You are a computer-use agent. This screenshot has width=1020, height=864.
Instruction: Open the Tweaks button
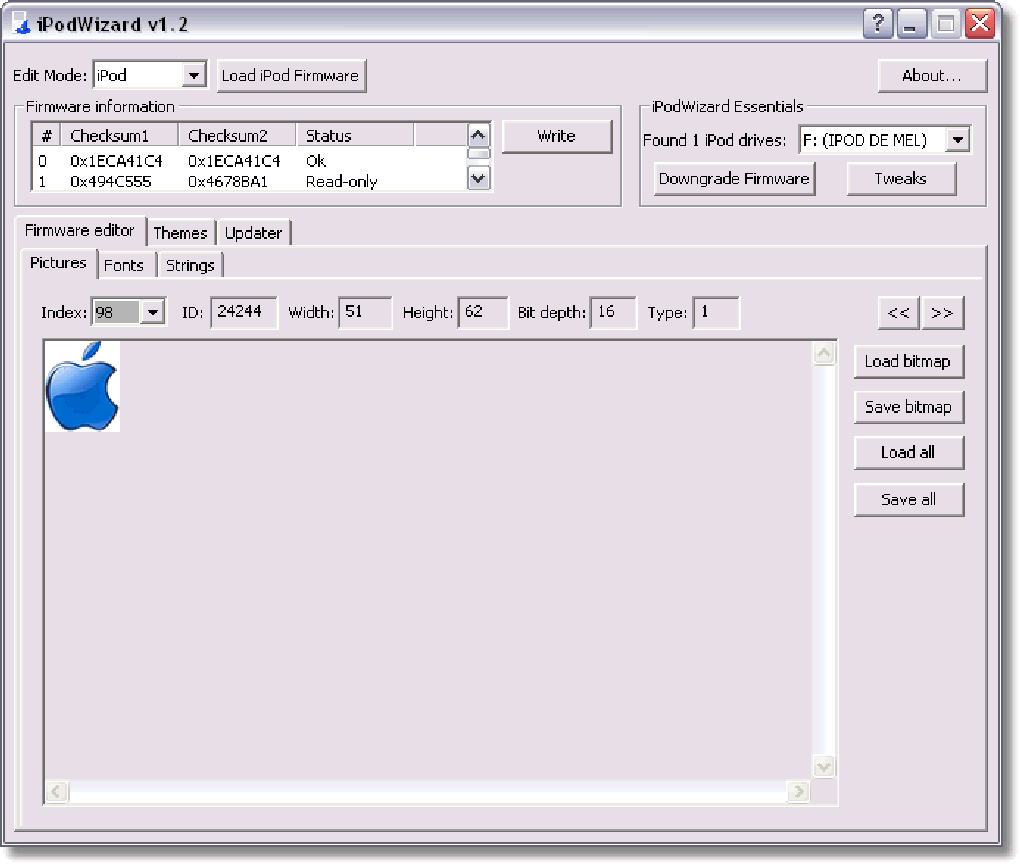pyautogui.click(x=901, y=179)
